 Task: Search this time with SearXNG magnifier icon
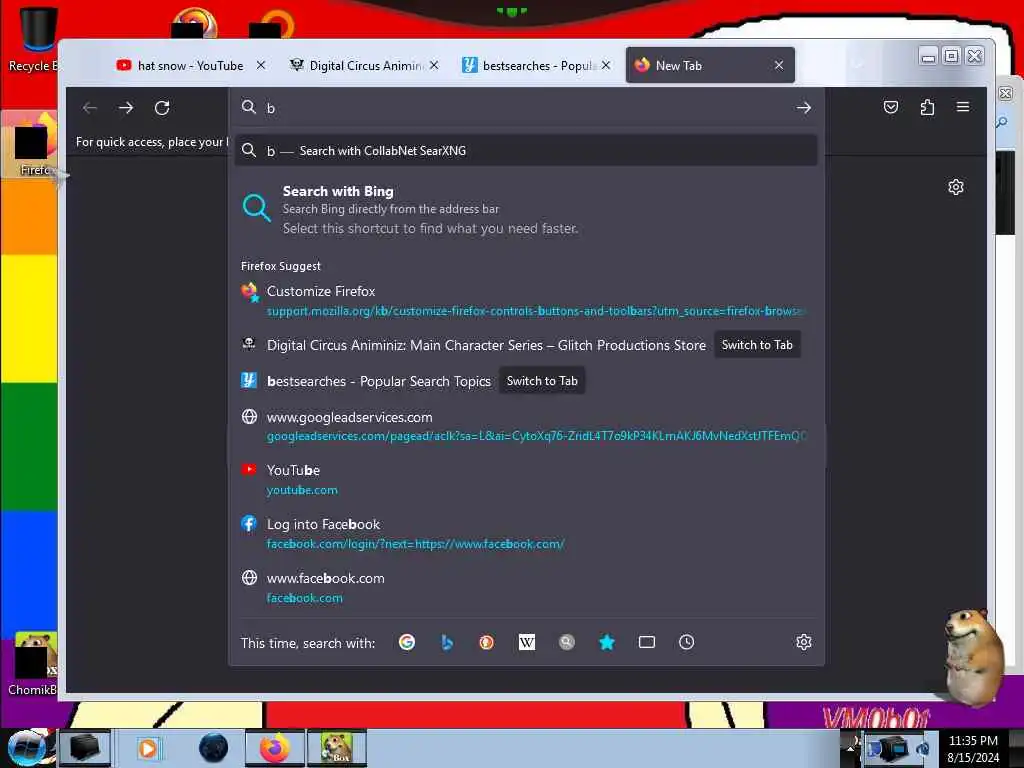567,643
